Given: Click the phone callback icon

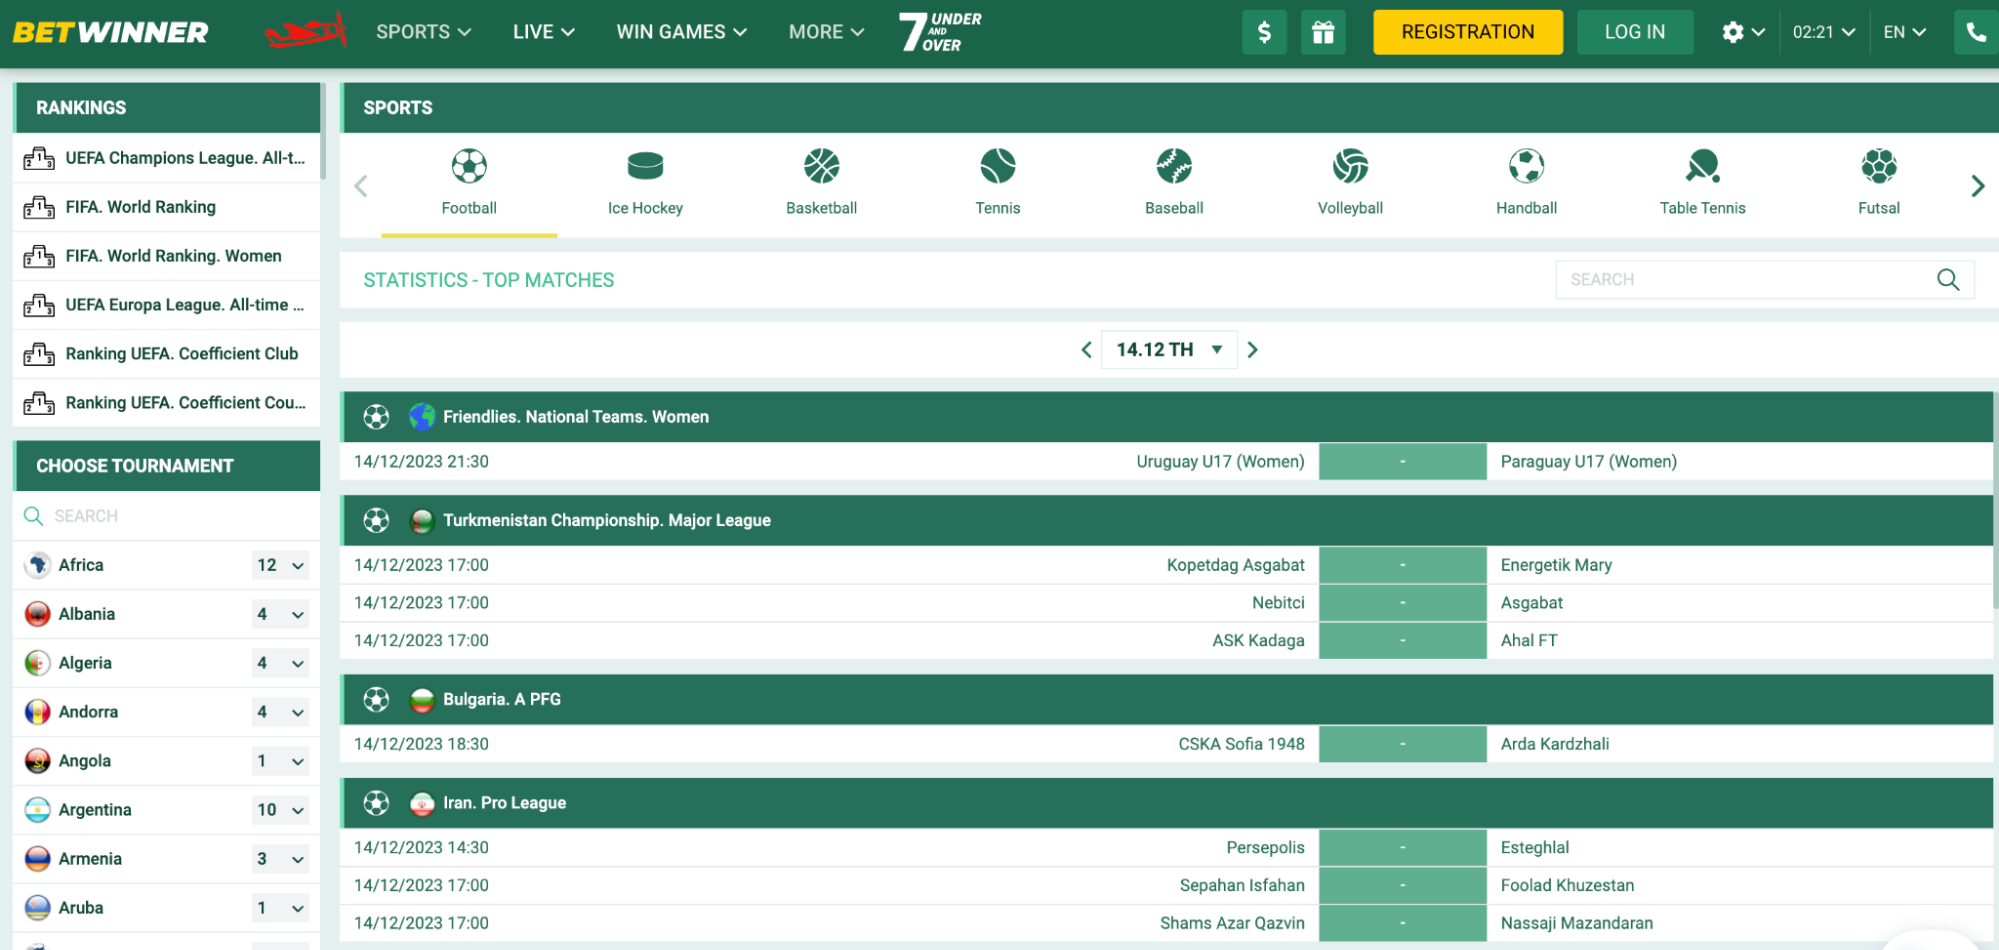Looking at the screenshot, I should pos(1976,32).
